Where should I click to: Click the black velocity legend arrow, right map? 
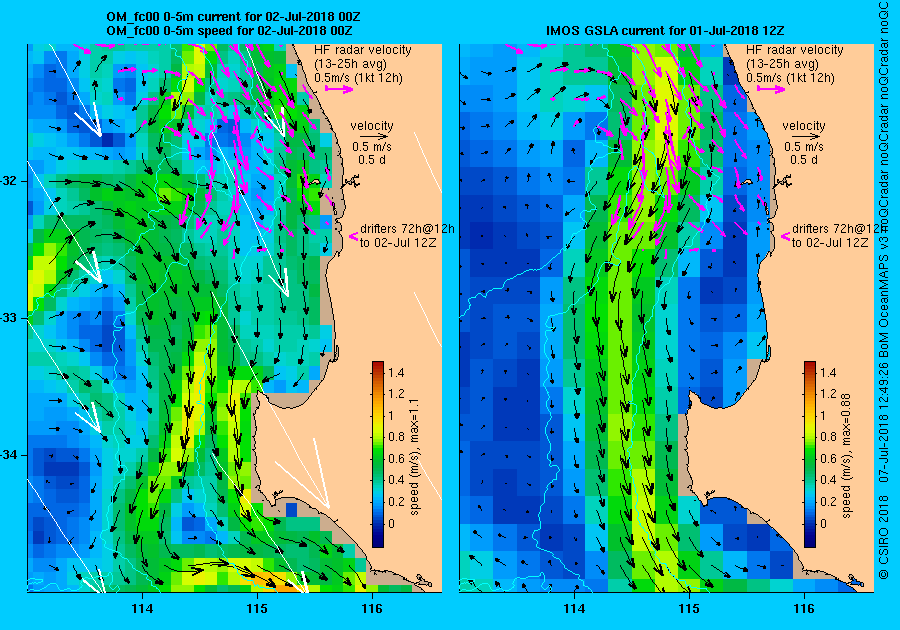806,137
